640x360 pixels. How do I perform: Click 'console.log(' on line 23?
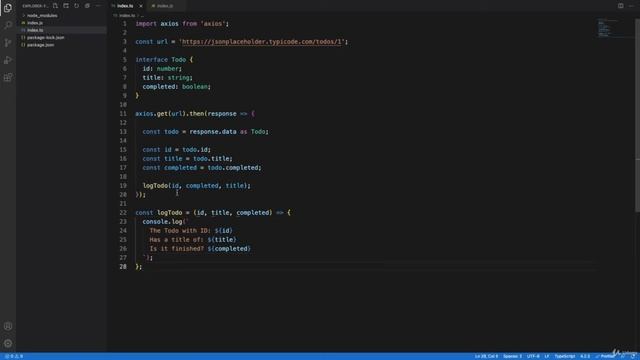click(x=164, y=222)
